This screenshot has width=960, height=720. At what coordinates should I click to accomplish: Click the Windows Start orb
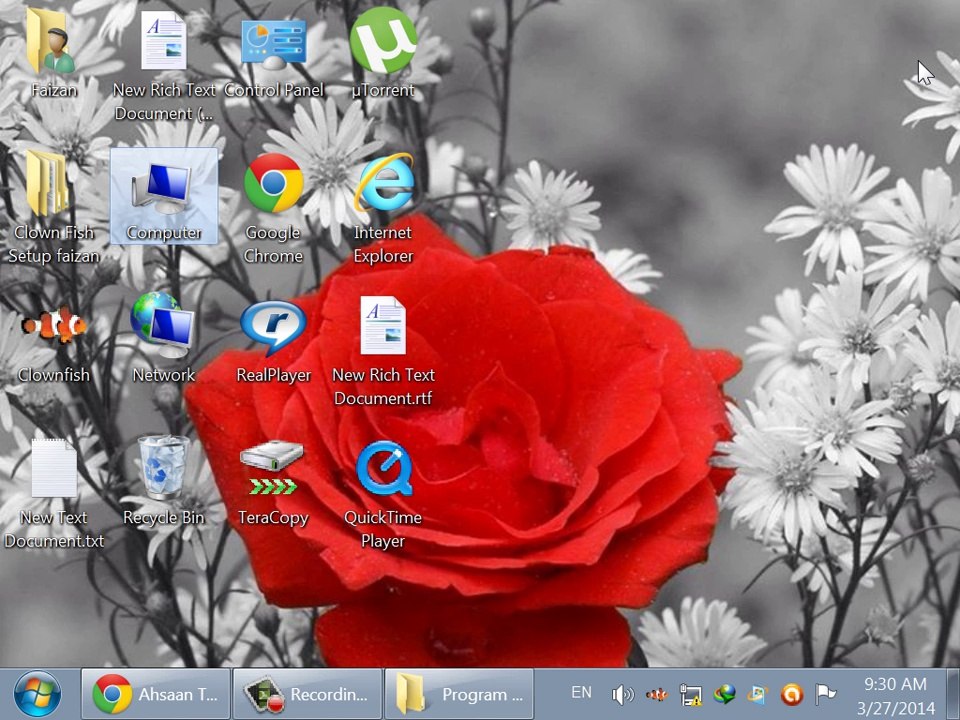tap(37, 694)
